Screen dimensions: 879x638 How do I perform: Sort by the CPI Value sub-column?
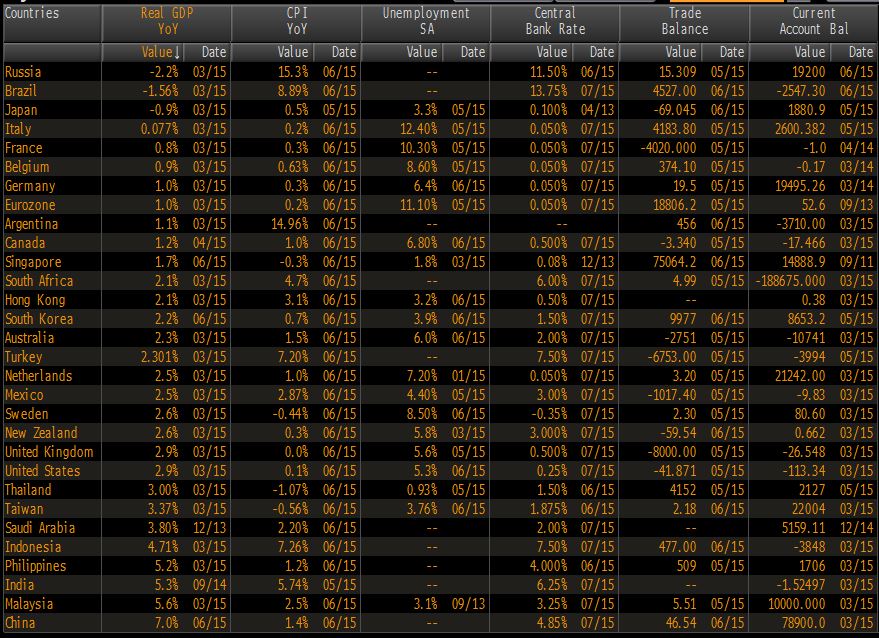click(292, 52)
